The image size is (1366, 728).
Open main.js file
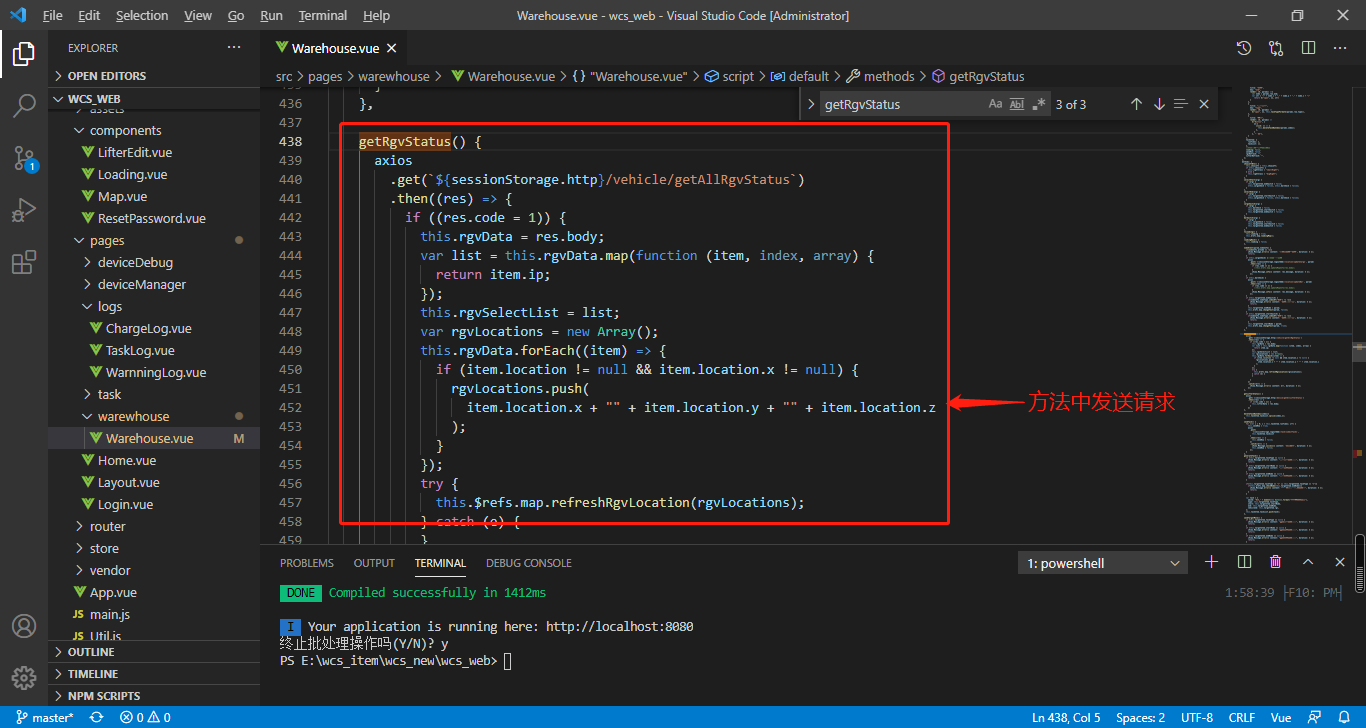tap(154, 614)
